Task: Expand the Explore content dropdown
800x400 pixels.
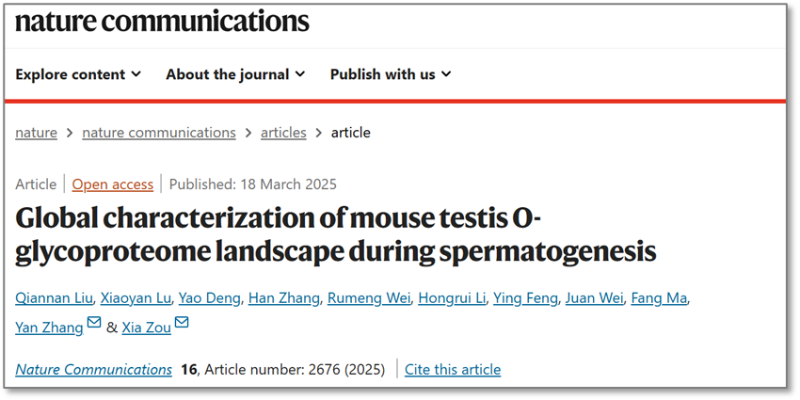Action: (78, 74)
